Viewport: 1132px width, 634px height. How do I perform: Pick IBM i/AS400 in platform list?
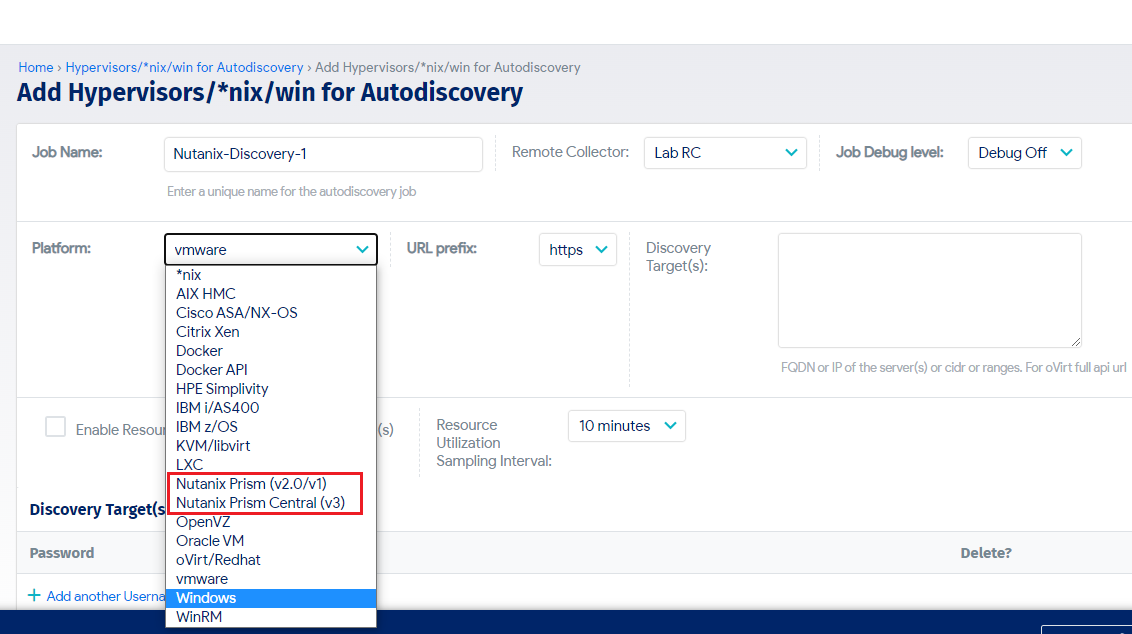coord(271,408)
